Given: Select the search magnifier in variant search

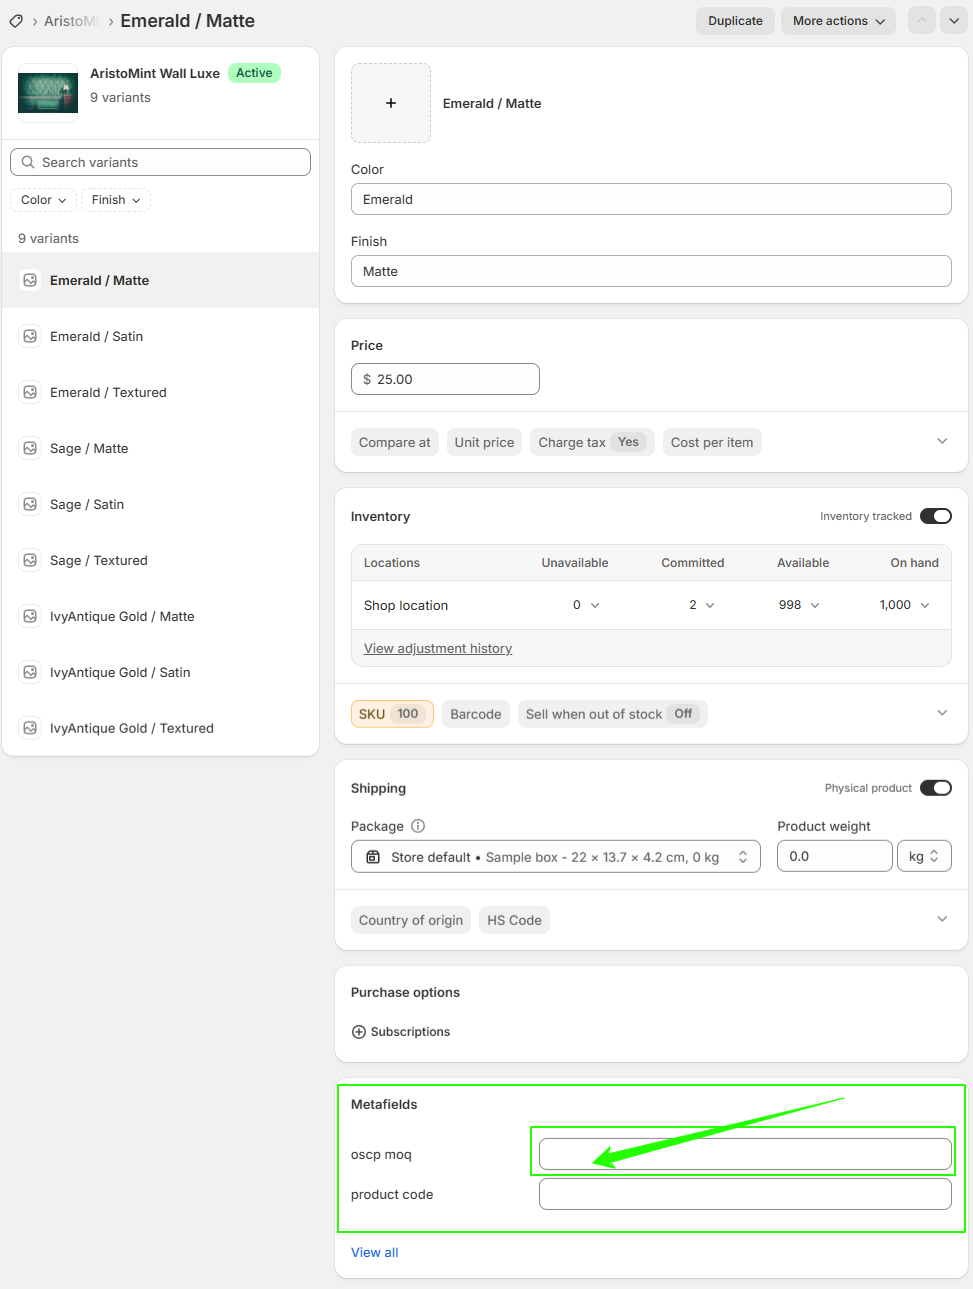Looking at the screenshot, I should click(x=27, y=162).
